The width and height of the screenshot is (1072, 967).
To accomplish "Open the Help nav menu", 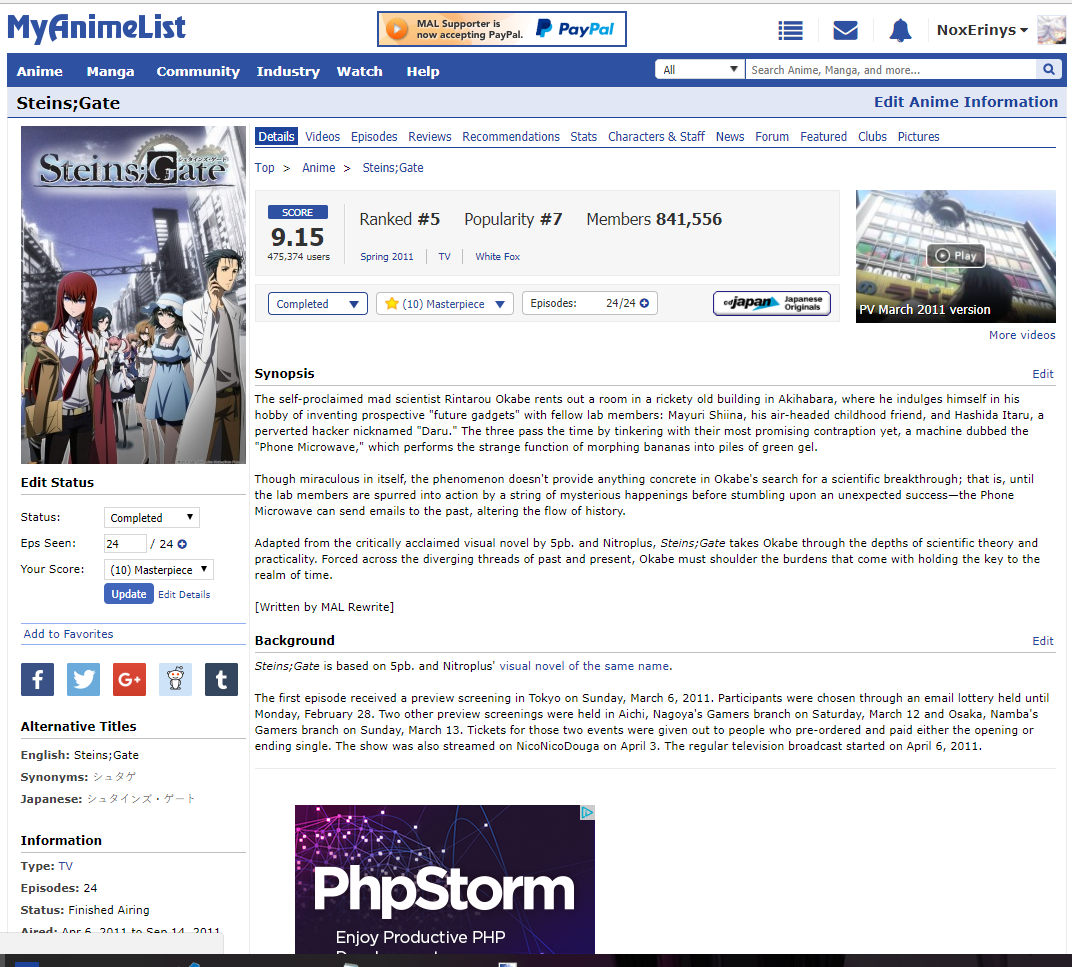I will pyautogui.click(x=423, y=71).
